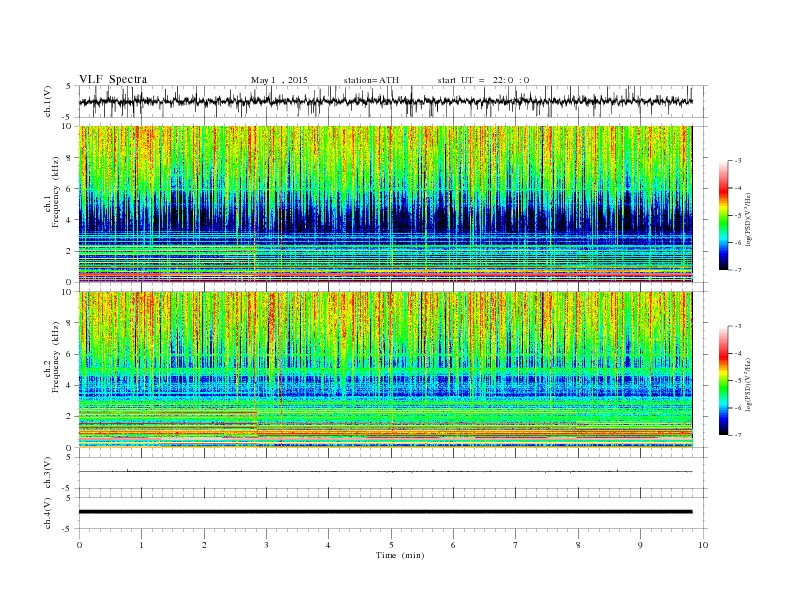The width and height of the screenshot is (792, 612).
Task: Click time axis tick label "3"
Action: [266, 545]
